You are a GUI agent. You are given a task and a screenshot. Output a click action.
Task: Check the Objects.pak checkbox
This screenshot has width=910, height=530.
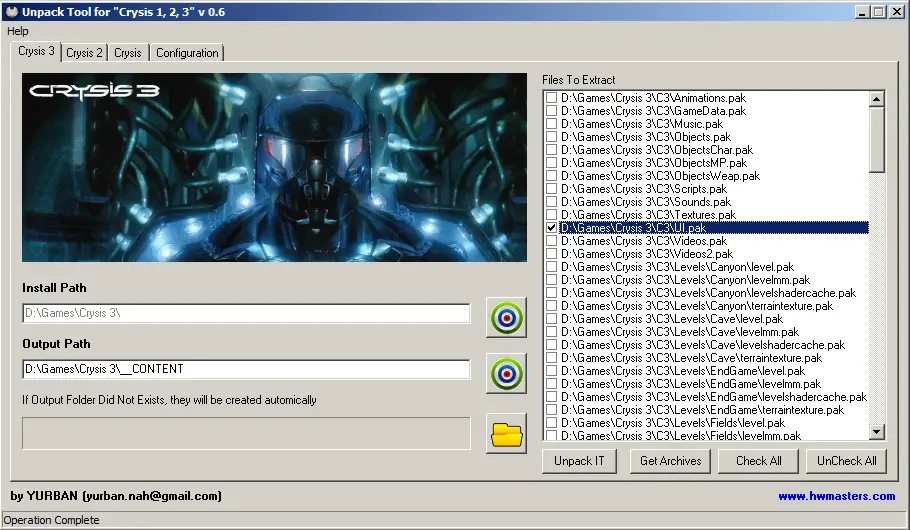551,137
